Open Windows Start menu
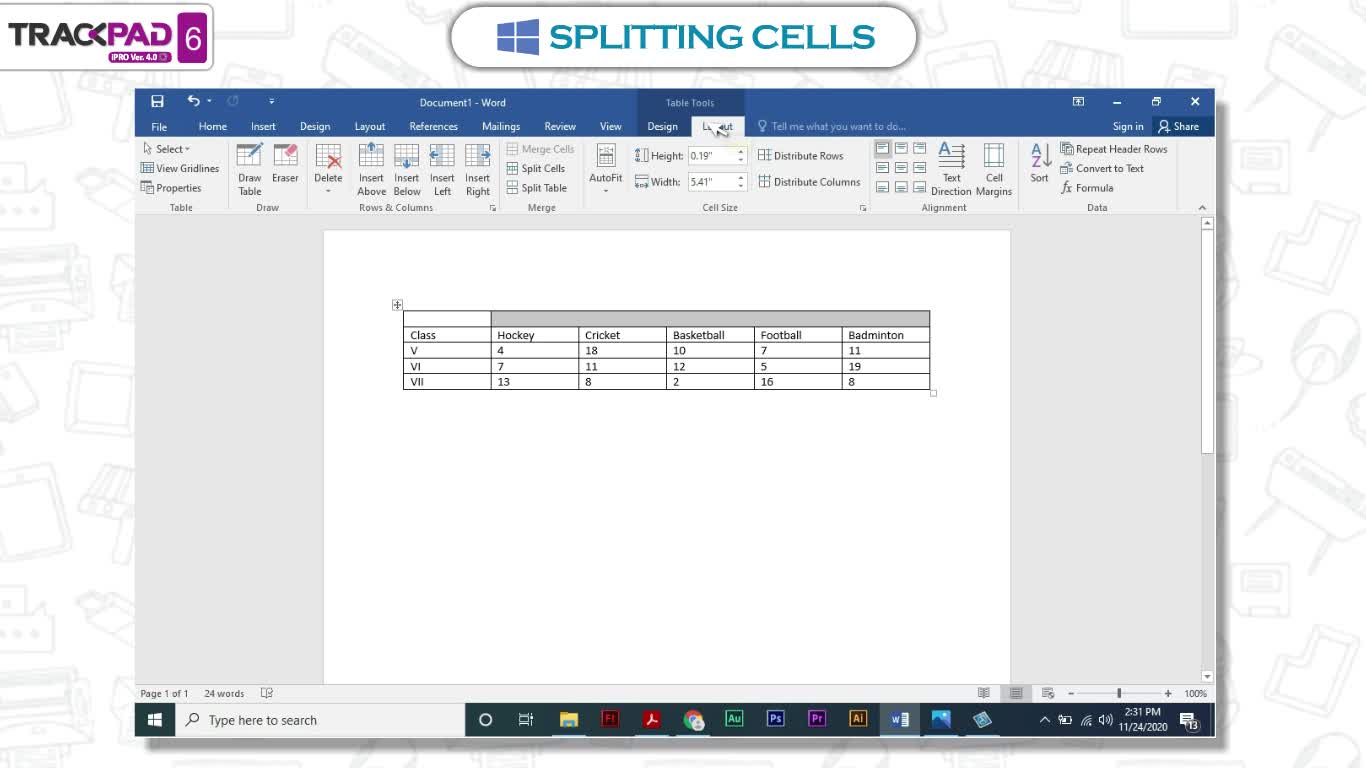1366x768 pixels. pos(155,719)
